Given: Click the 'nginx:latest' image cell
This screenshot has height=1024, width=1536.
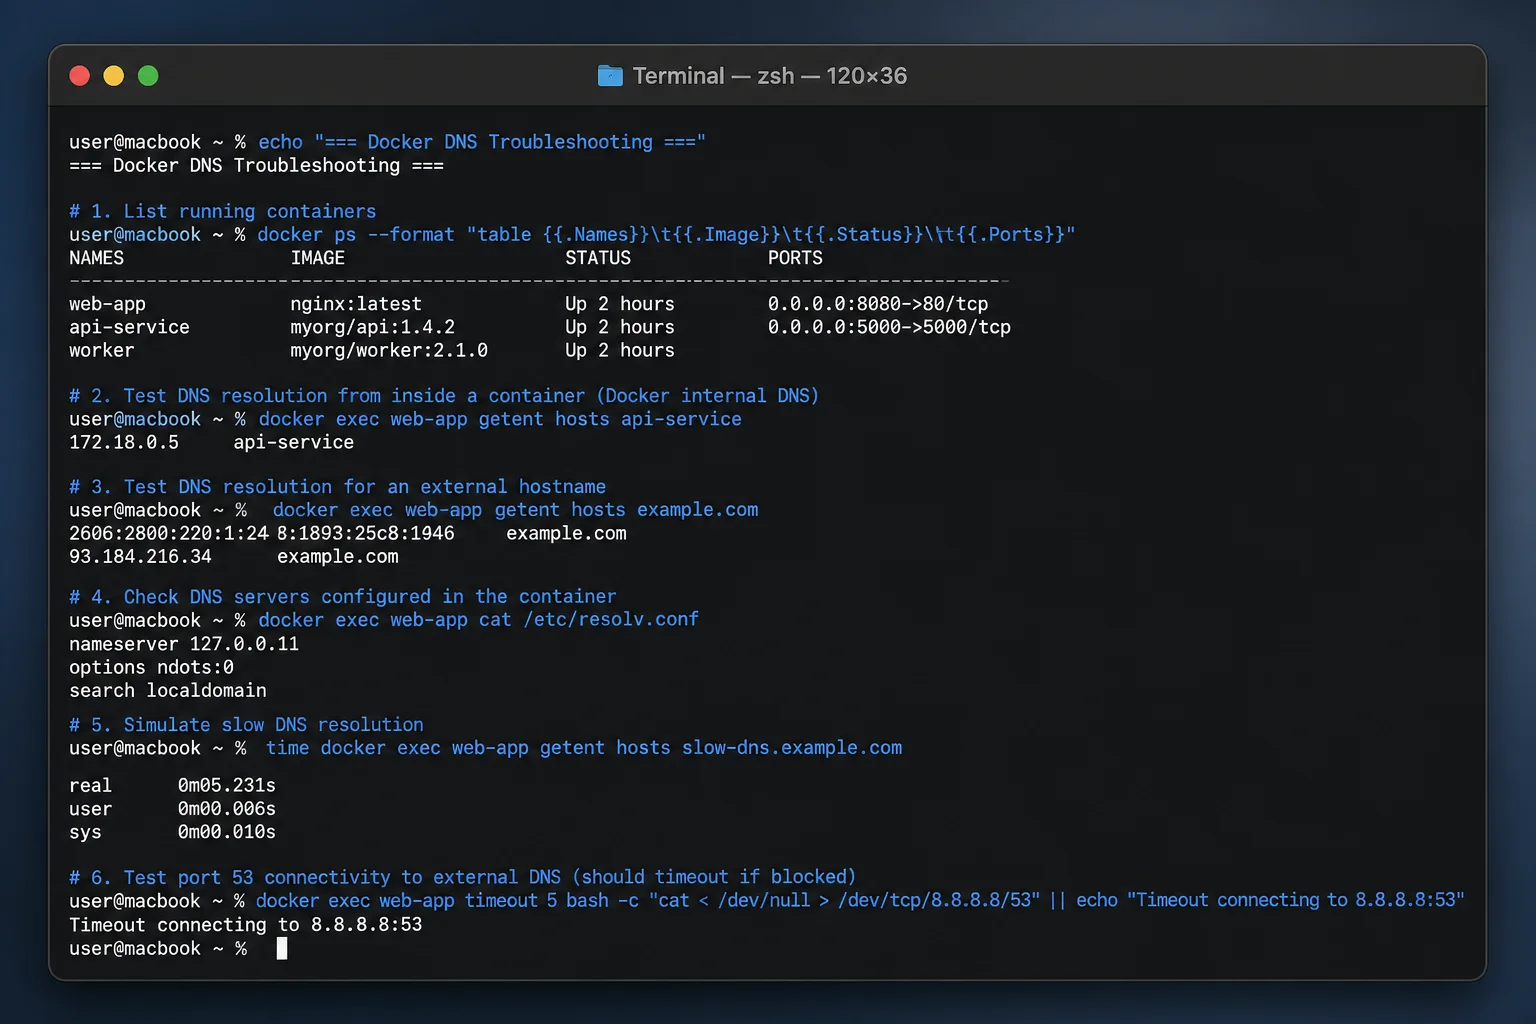Looking at the screenshot, I should coord(356,304).
